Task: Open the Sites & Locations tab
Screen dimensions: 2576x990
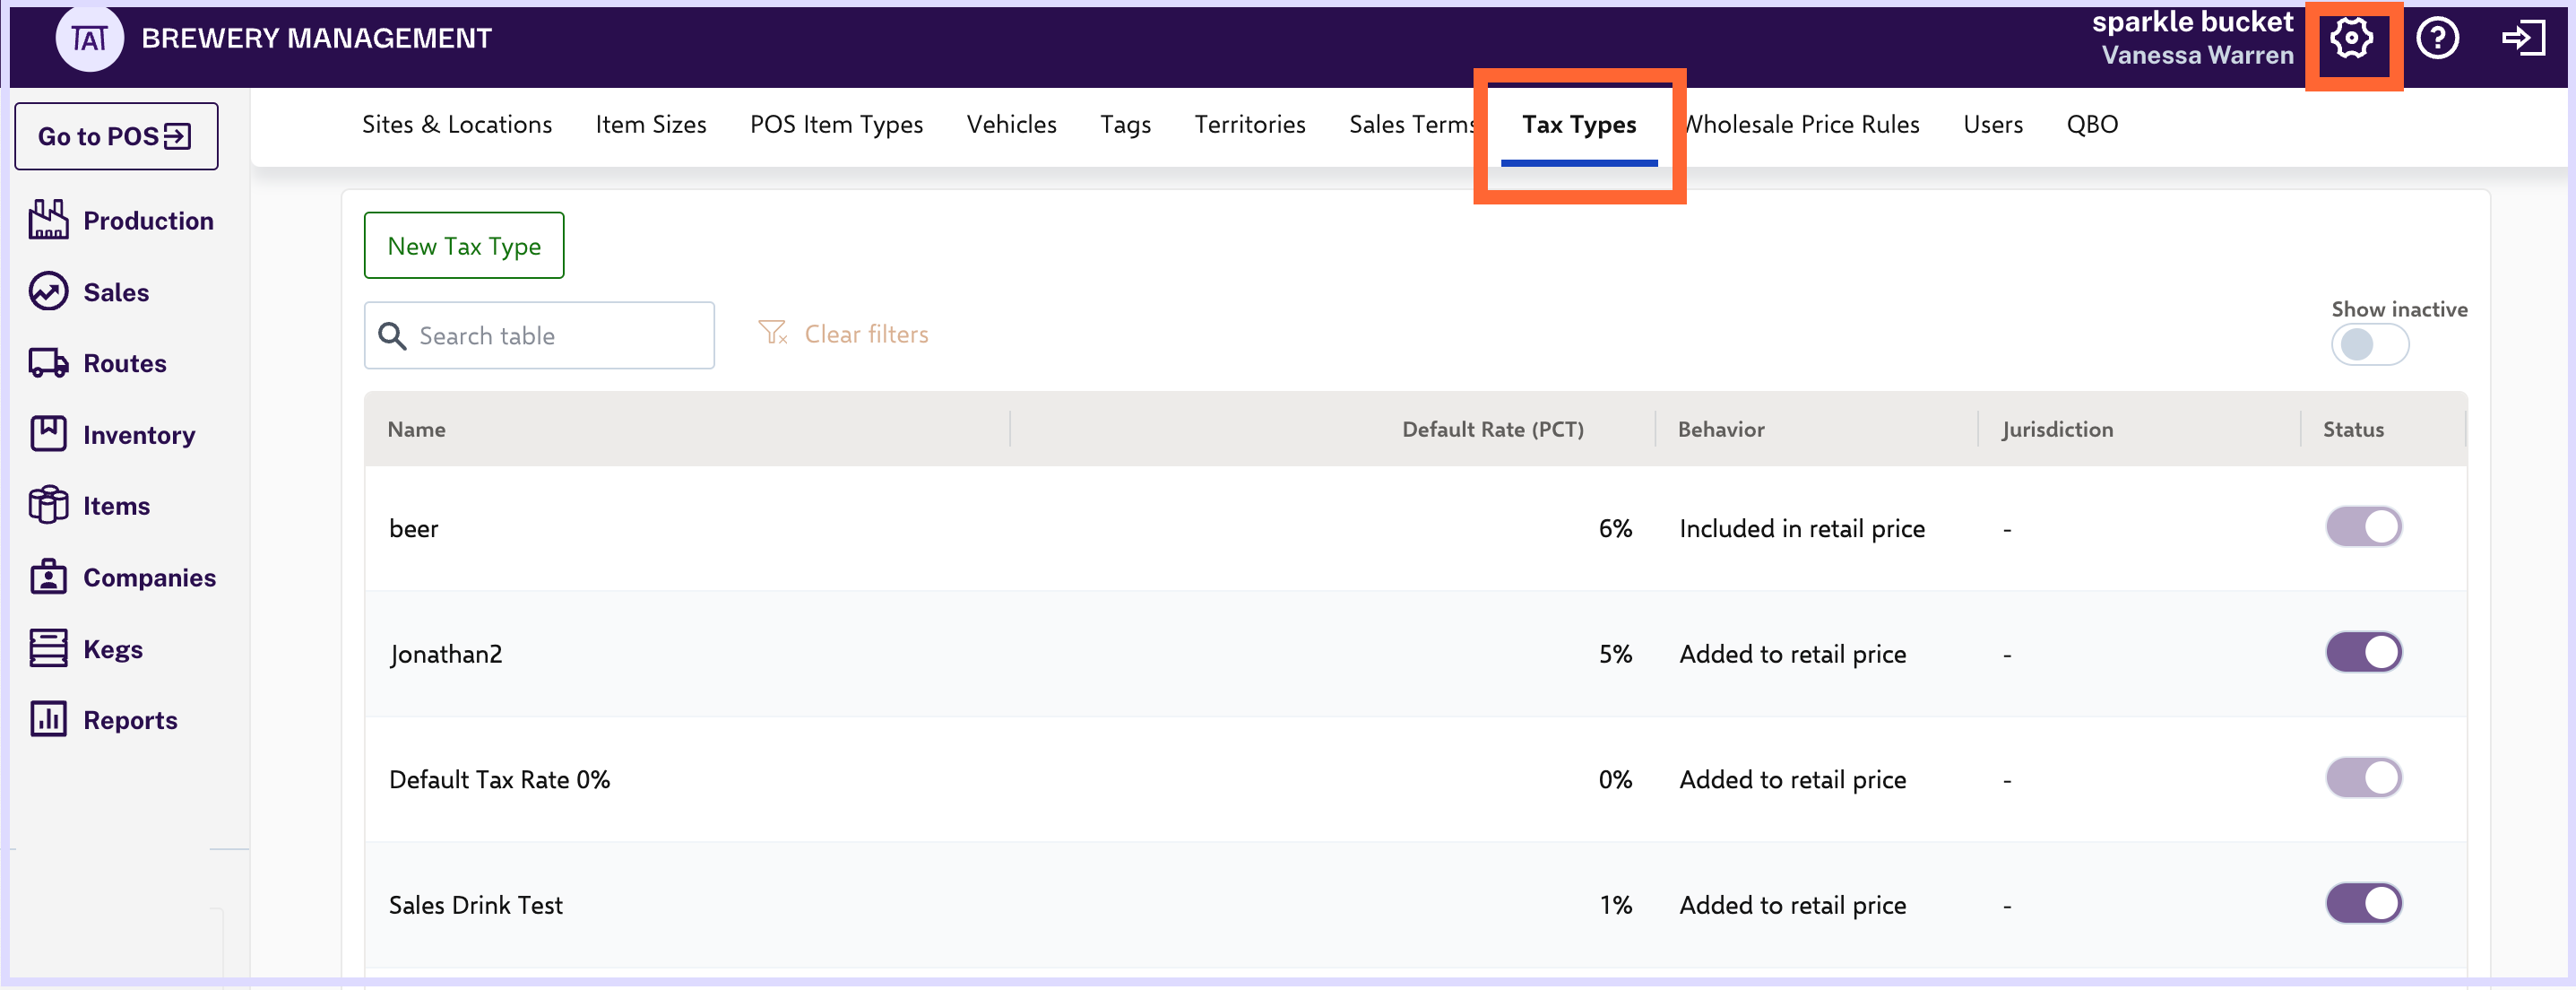Action: pyautogui.click(x=457, y=125)
